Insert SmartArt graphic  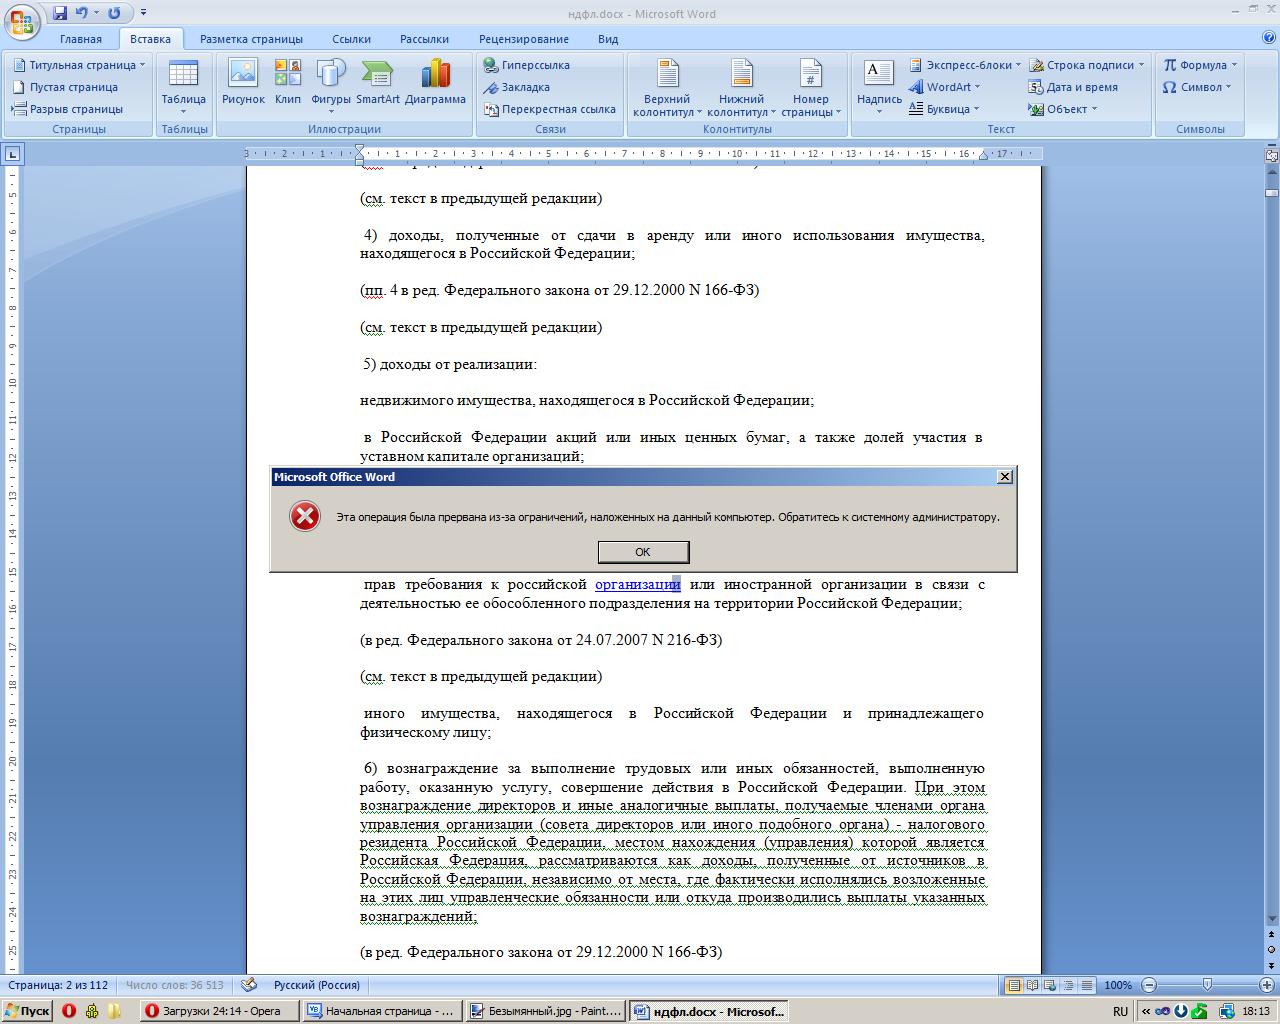coord(377,83)
